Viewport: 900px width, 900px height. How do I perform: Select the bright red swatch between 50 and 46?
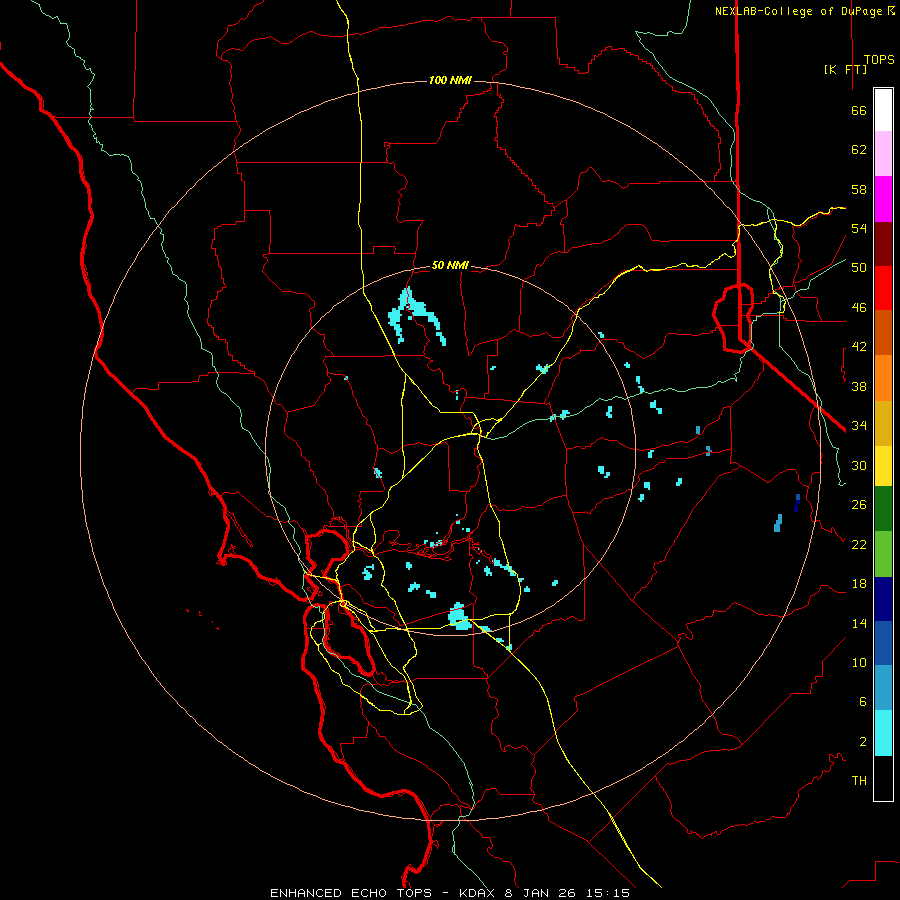coord(883,288)
